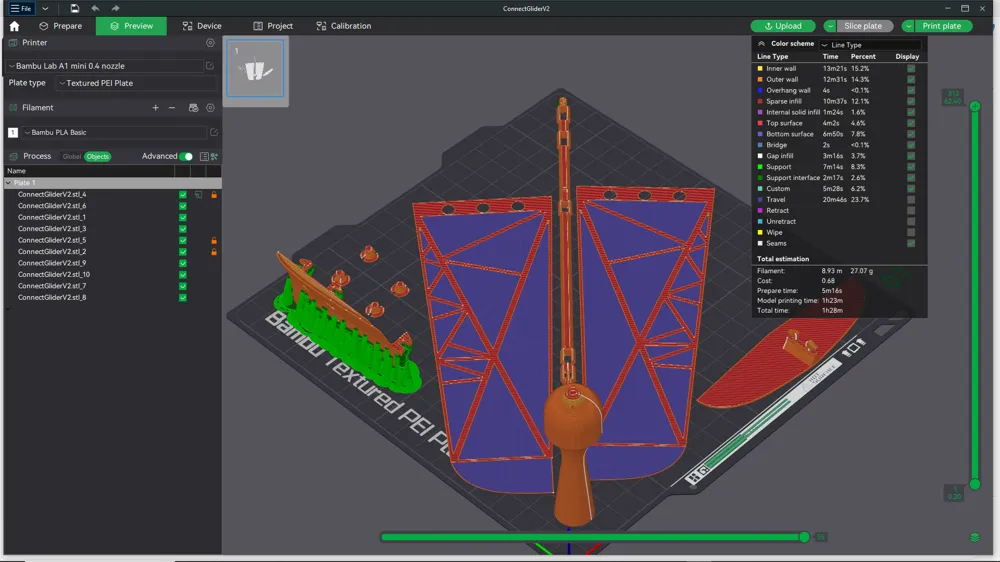The width and height of the screenshot is (1000, 562).
Task: Click the compare presets icon beside Advanced
Action: (214, 156)
